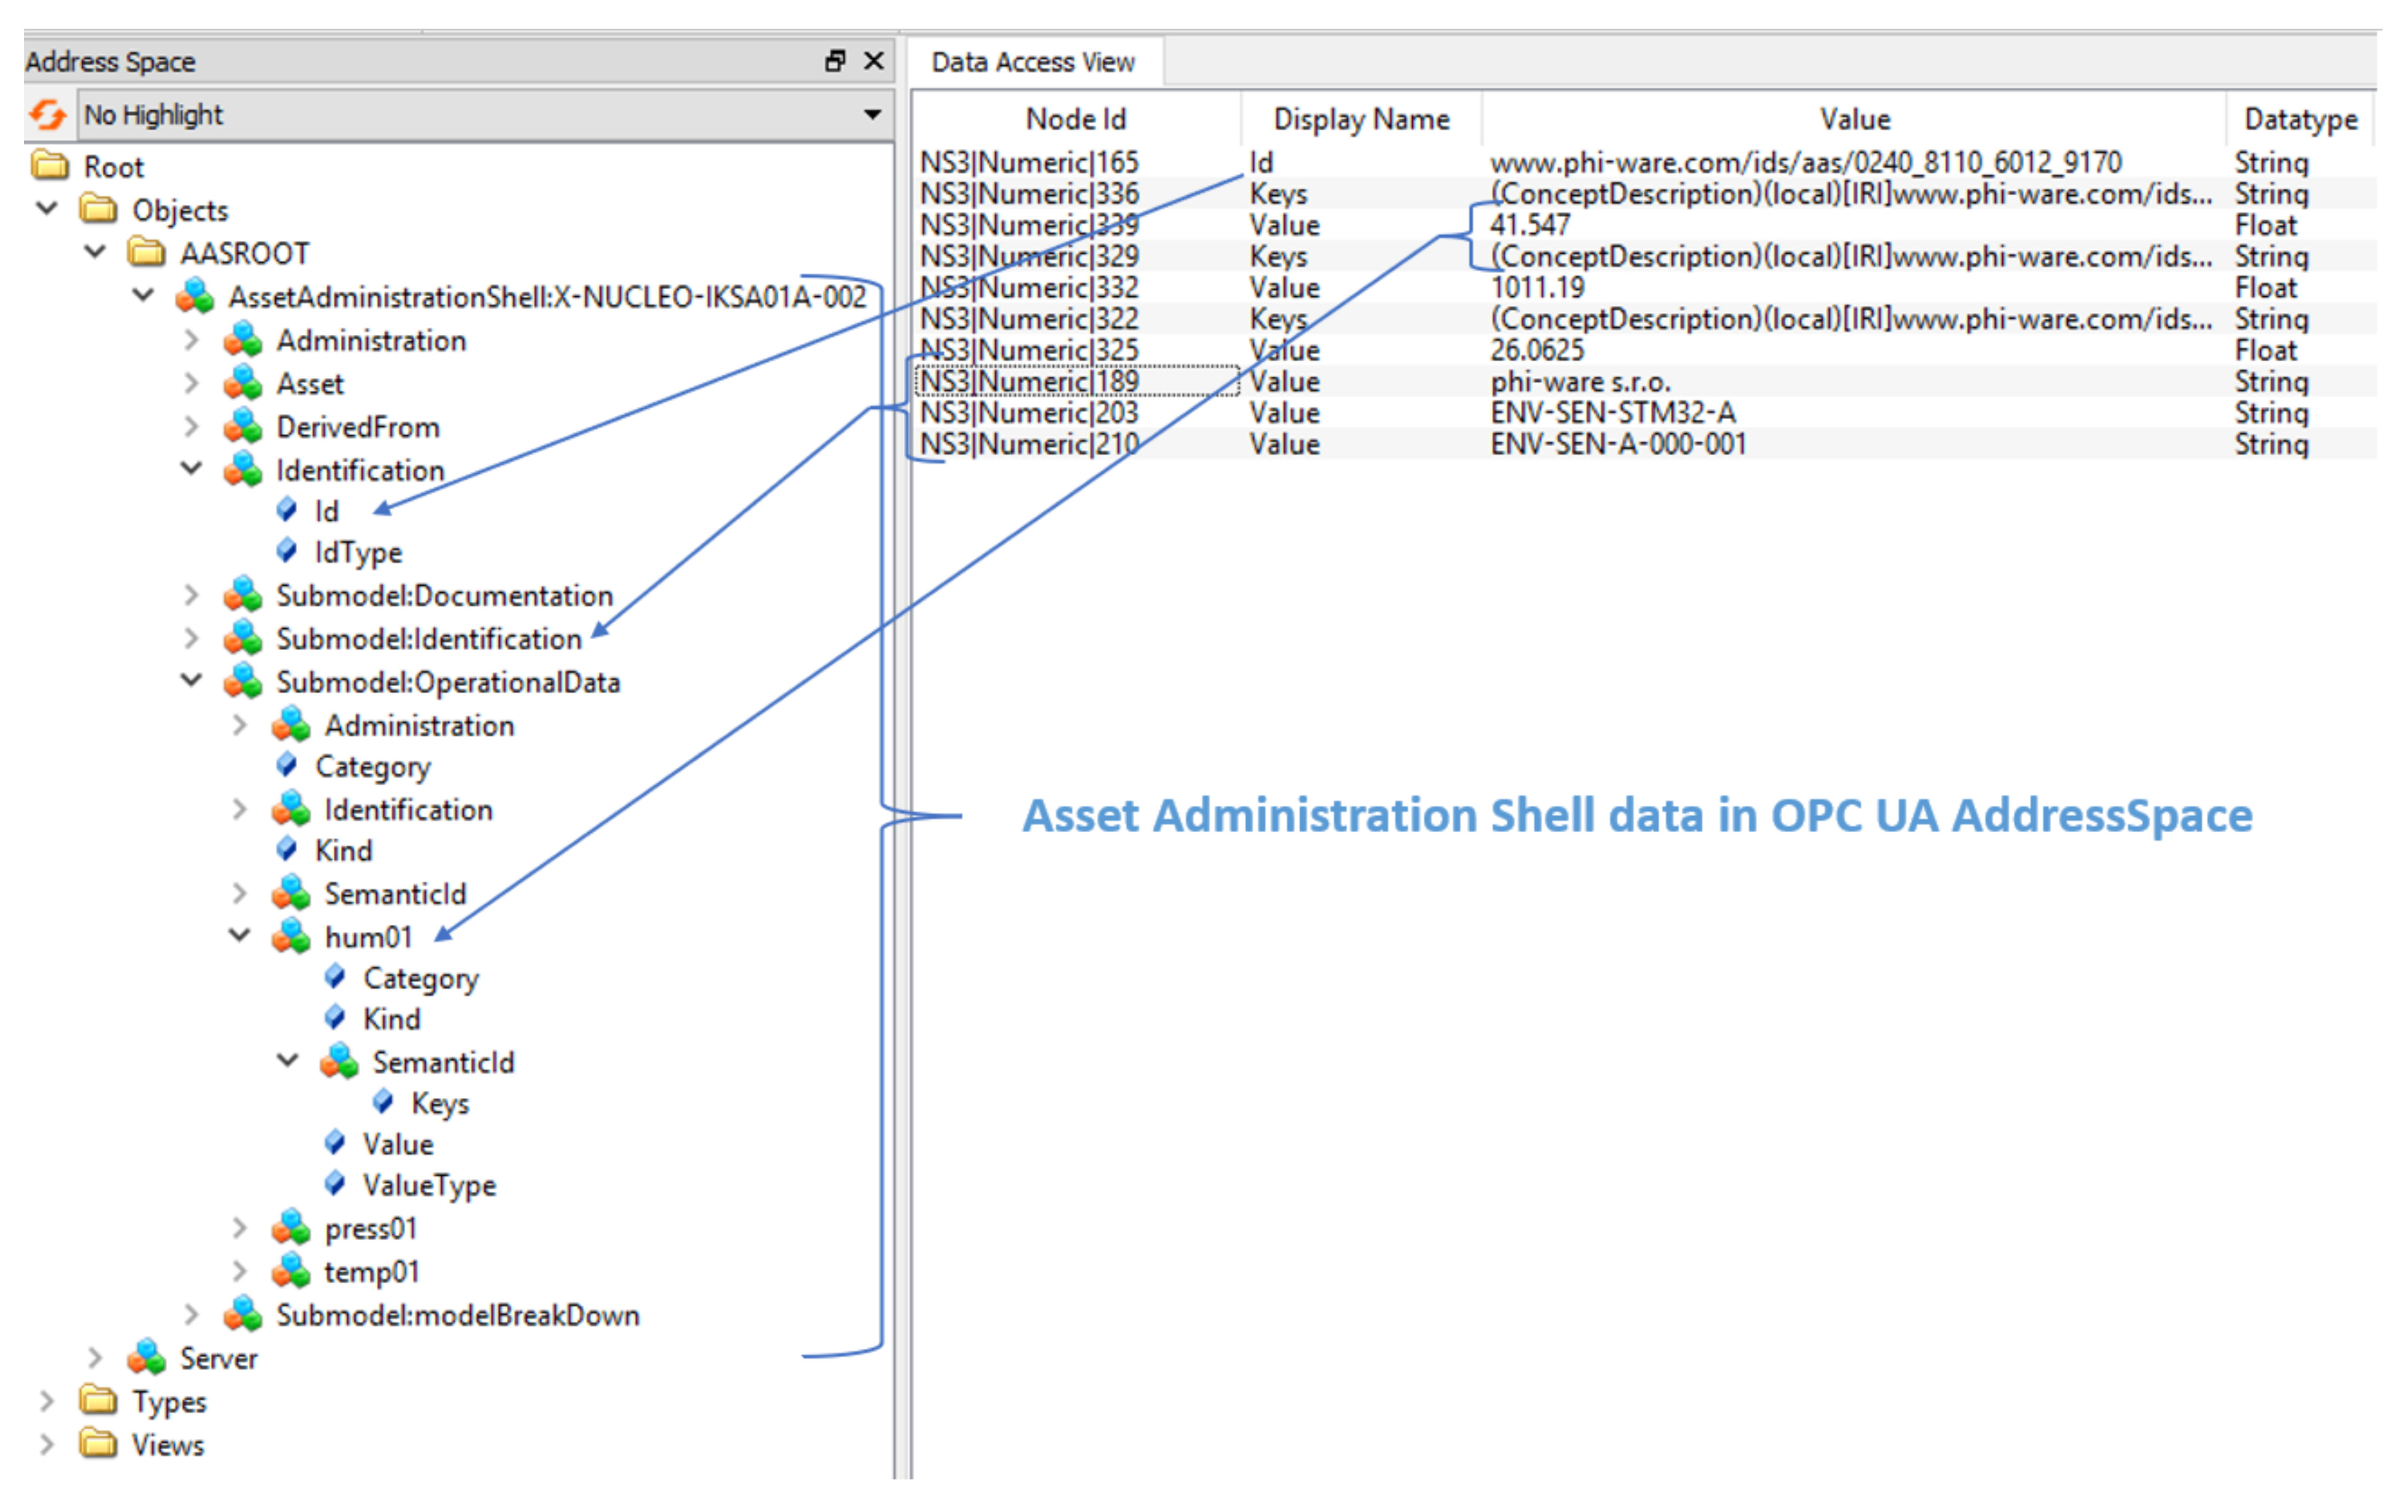Expand the Submodel:Documentation node

click(191, 596)
